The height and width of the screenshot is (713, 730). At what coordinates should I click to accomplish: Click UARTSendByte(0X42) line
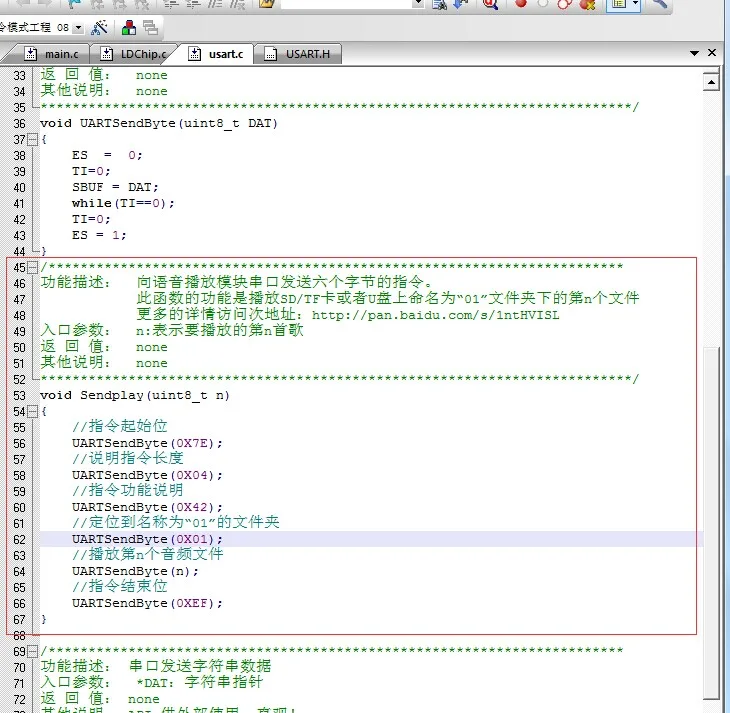[x=147, y=507]
